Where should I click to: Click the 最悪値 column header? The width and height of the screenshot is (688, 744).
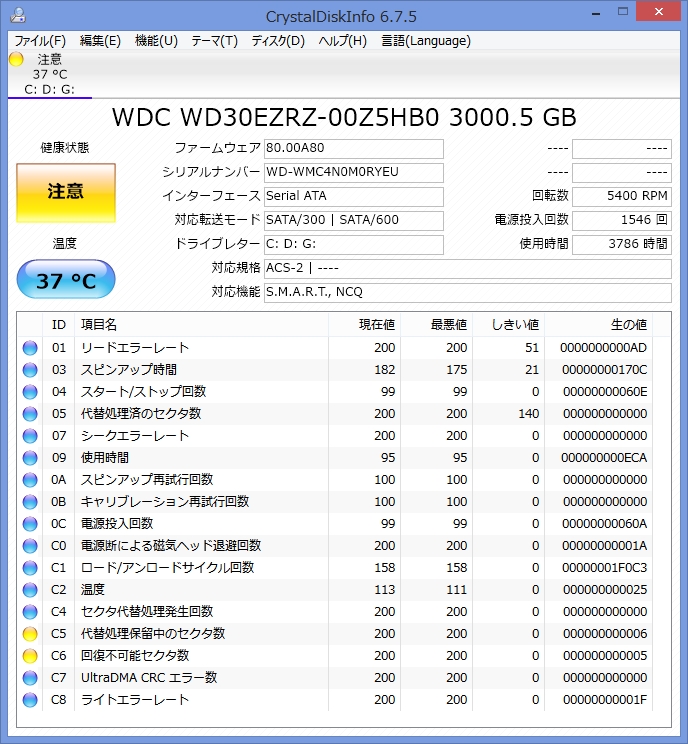point(437,325)
